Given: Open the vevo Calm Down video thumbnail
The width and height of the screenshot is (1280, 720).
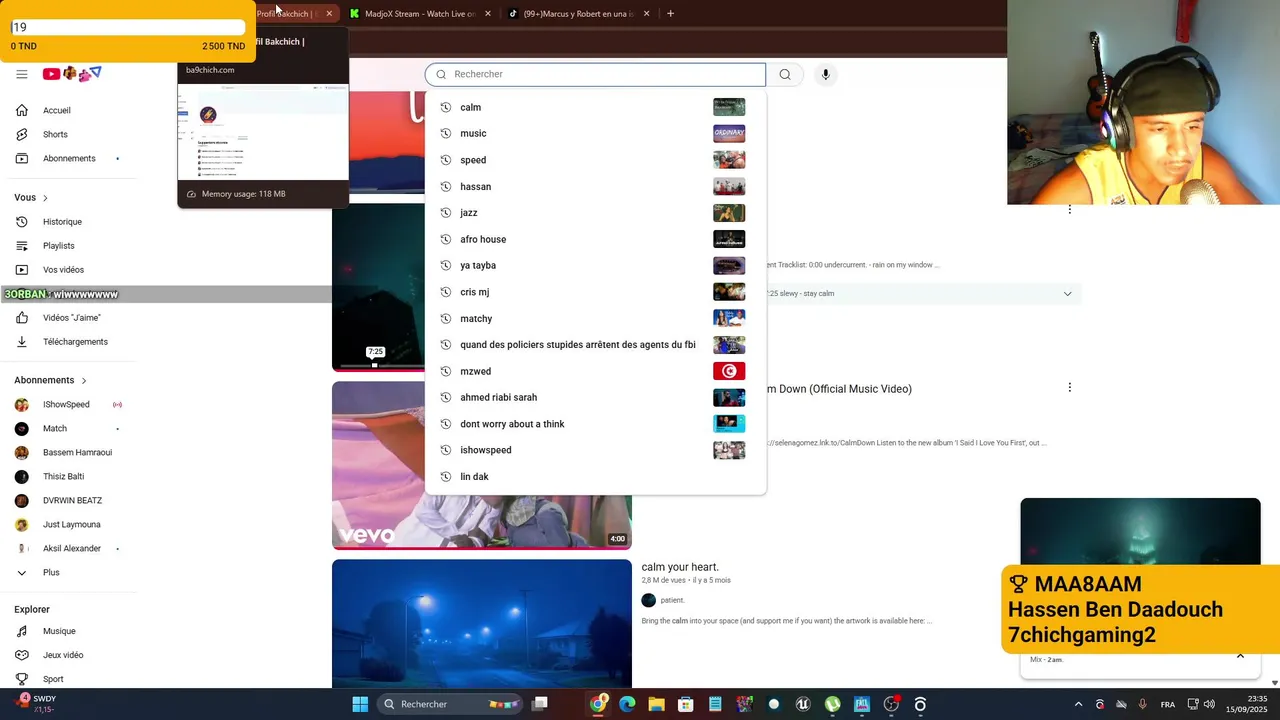Looking at the screenshot, I should (x=482, y=465).
